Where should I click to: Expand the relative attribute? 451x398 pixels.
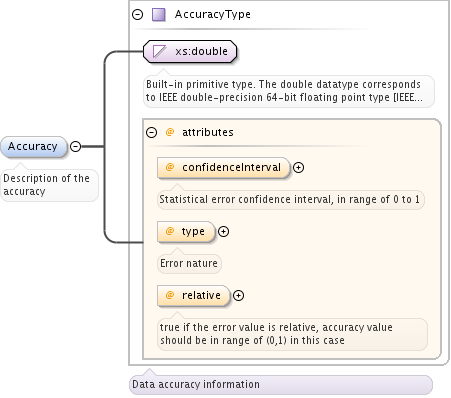pos(238,295)
